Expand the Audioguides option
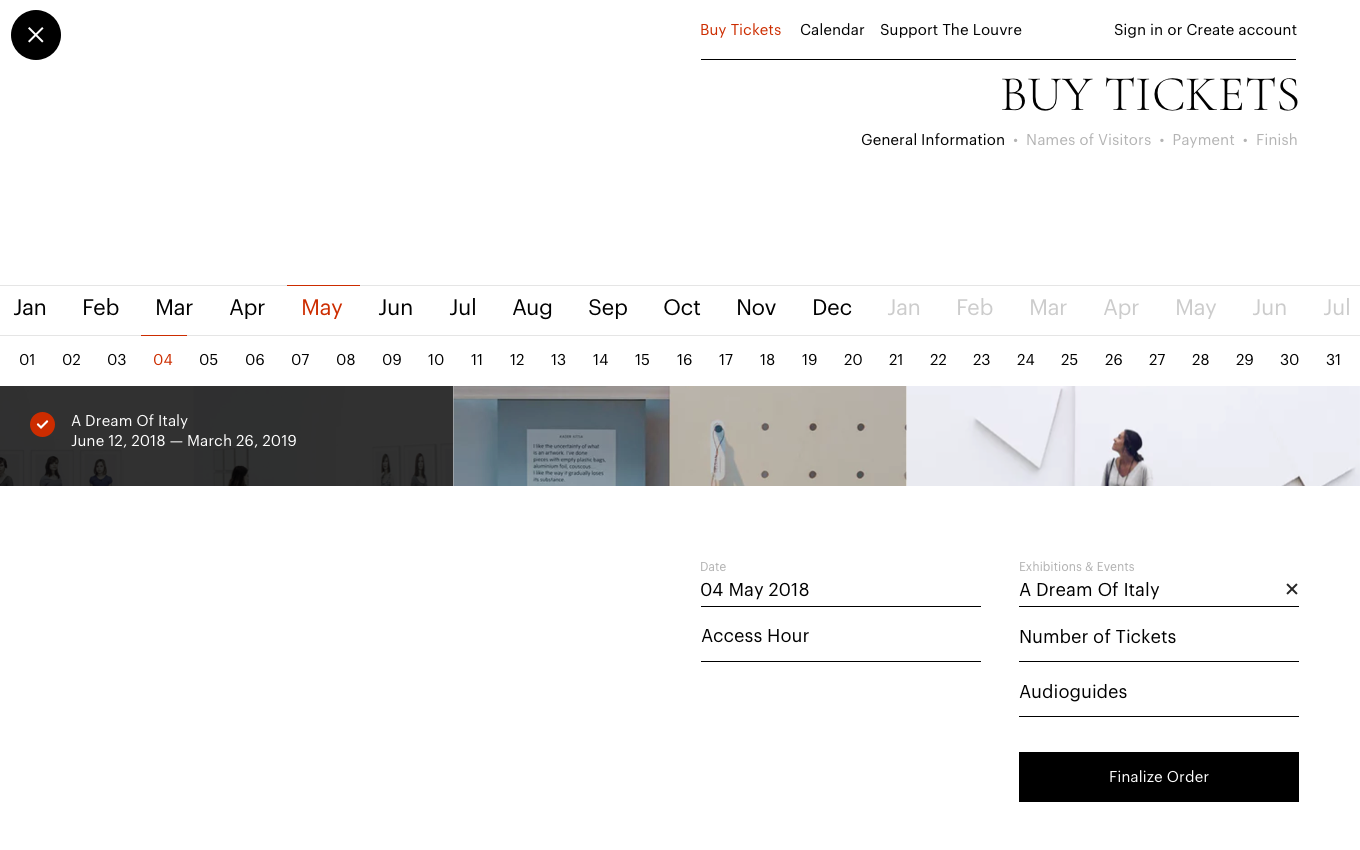 click(1158, 692)
